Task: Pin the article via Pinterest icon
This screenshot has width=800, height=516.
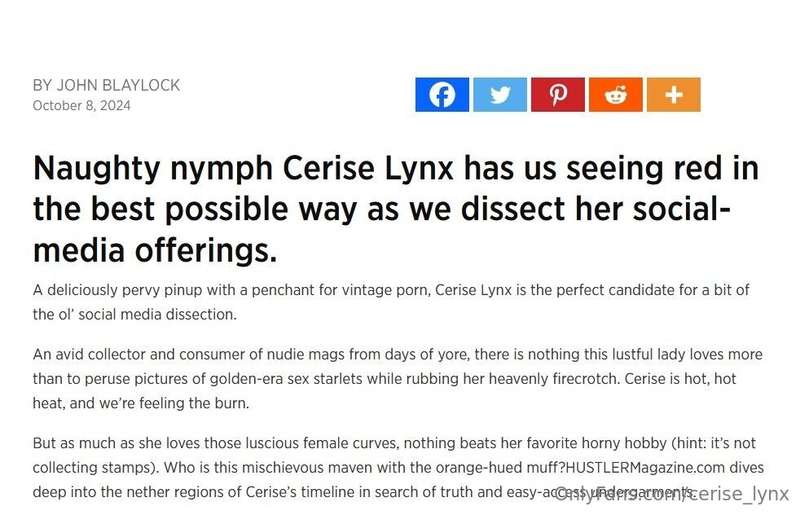Action: point(558,94)
